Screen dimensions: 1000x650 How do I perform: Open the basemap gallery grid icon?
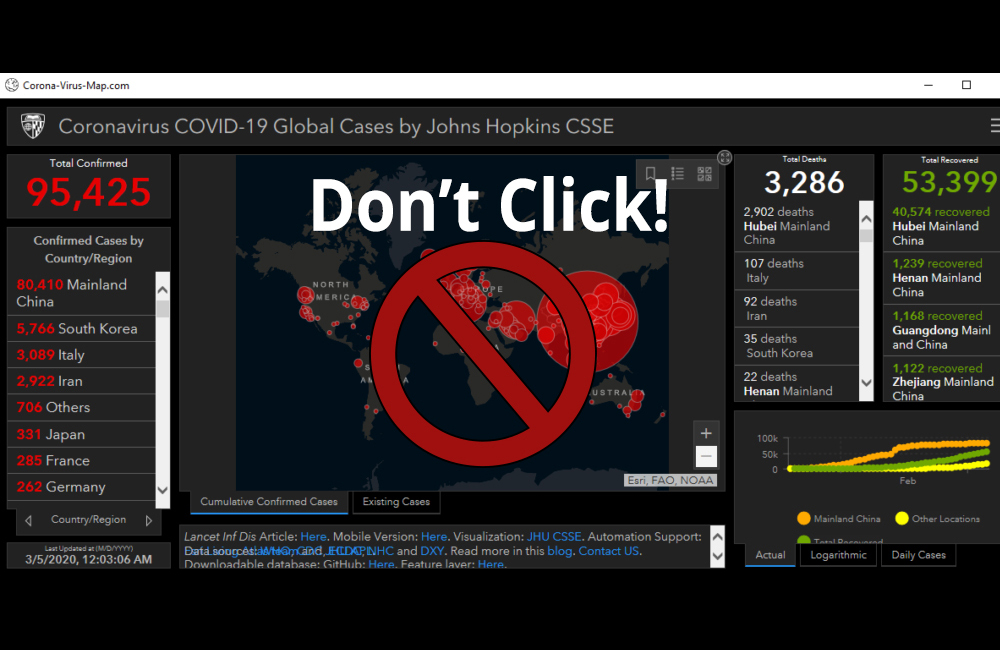[704, 174]
